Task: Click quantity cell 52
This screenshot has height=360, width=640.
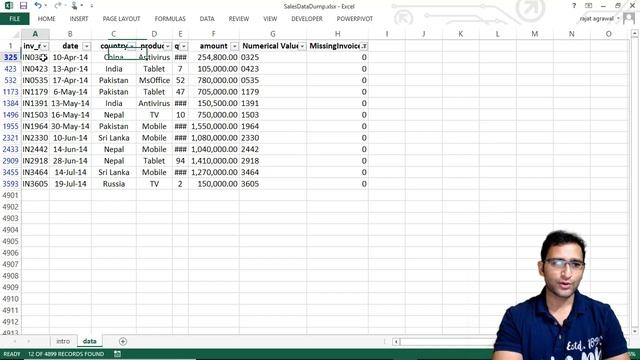Action: pos(180,80)
